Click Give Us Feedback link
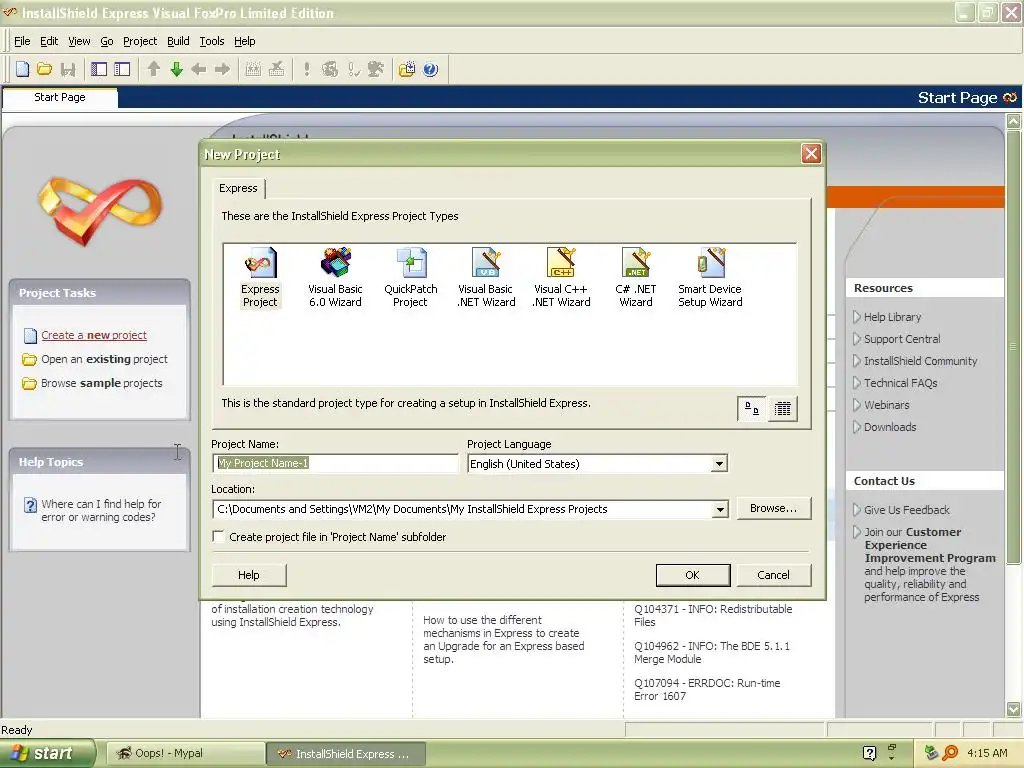Screen dimensions: 1024x768 point(907,510)
